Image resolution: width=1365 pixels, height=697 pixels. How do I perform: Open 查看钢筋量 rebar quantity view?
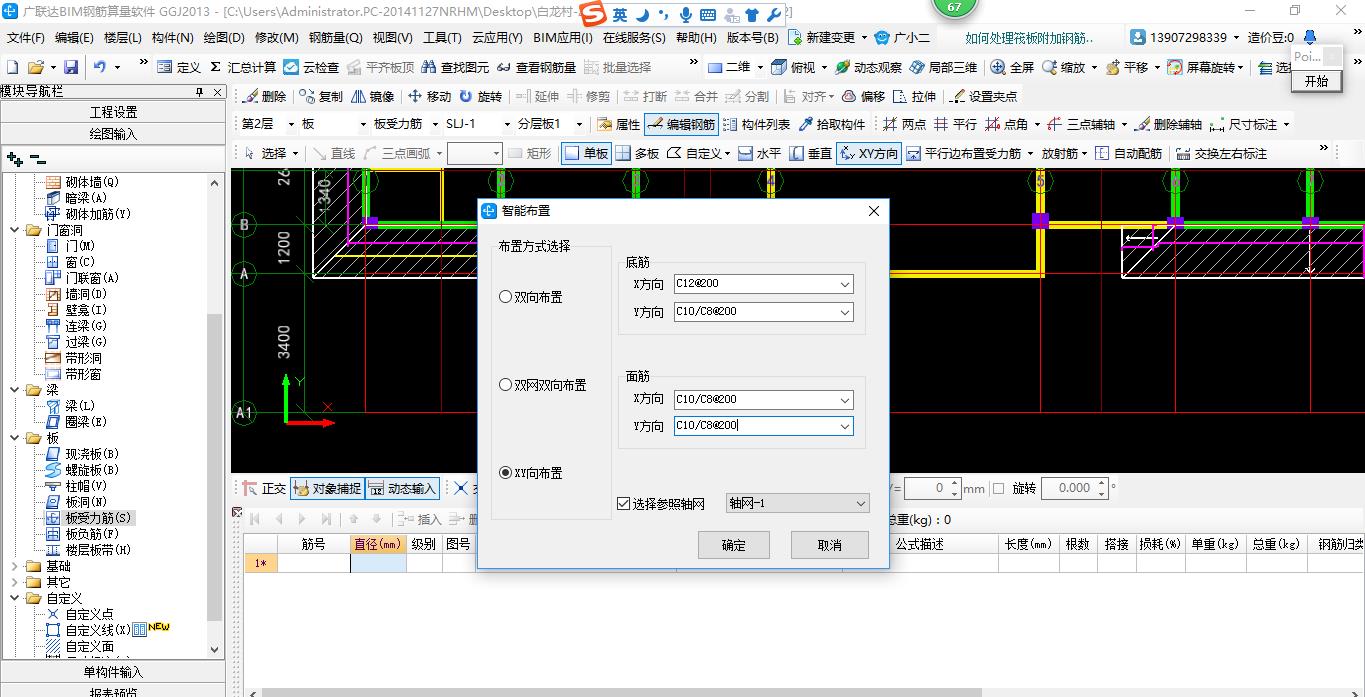coord(537,67)
